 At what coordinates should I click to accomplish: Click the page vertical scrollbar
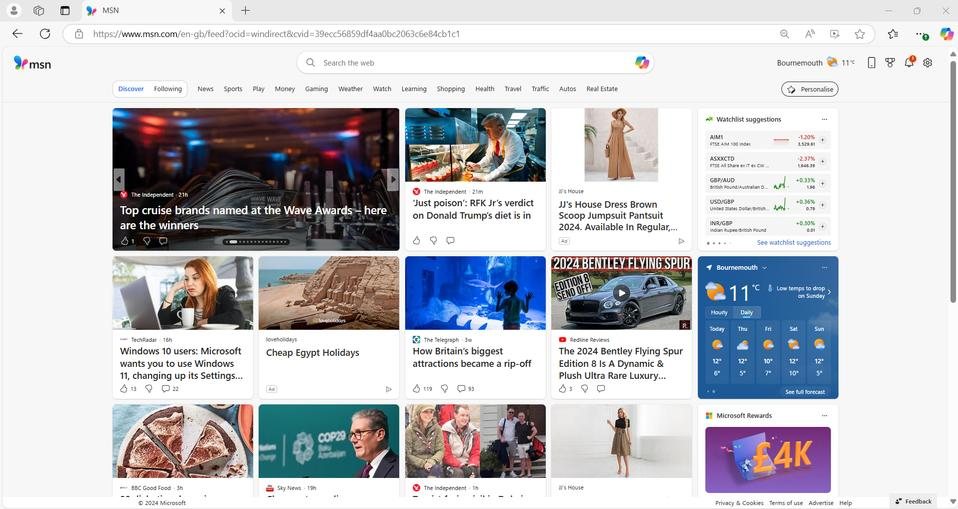pyautogui.click(x=953, y=183)
